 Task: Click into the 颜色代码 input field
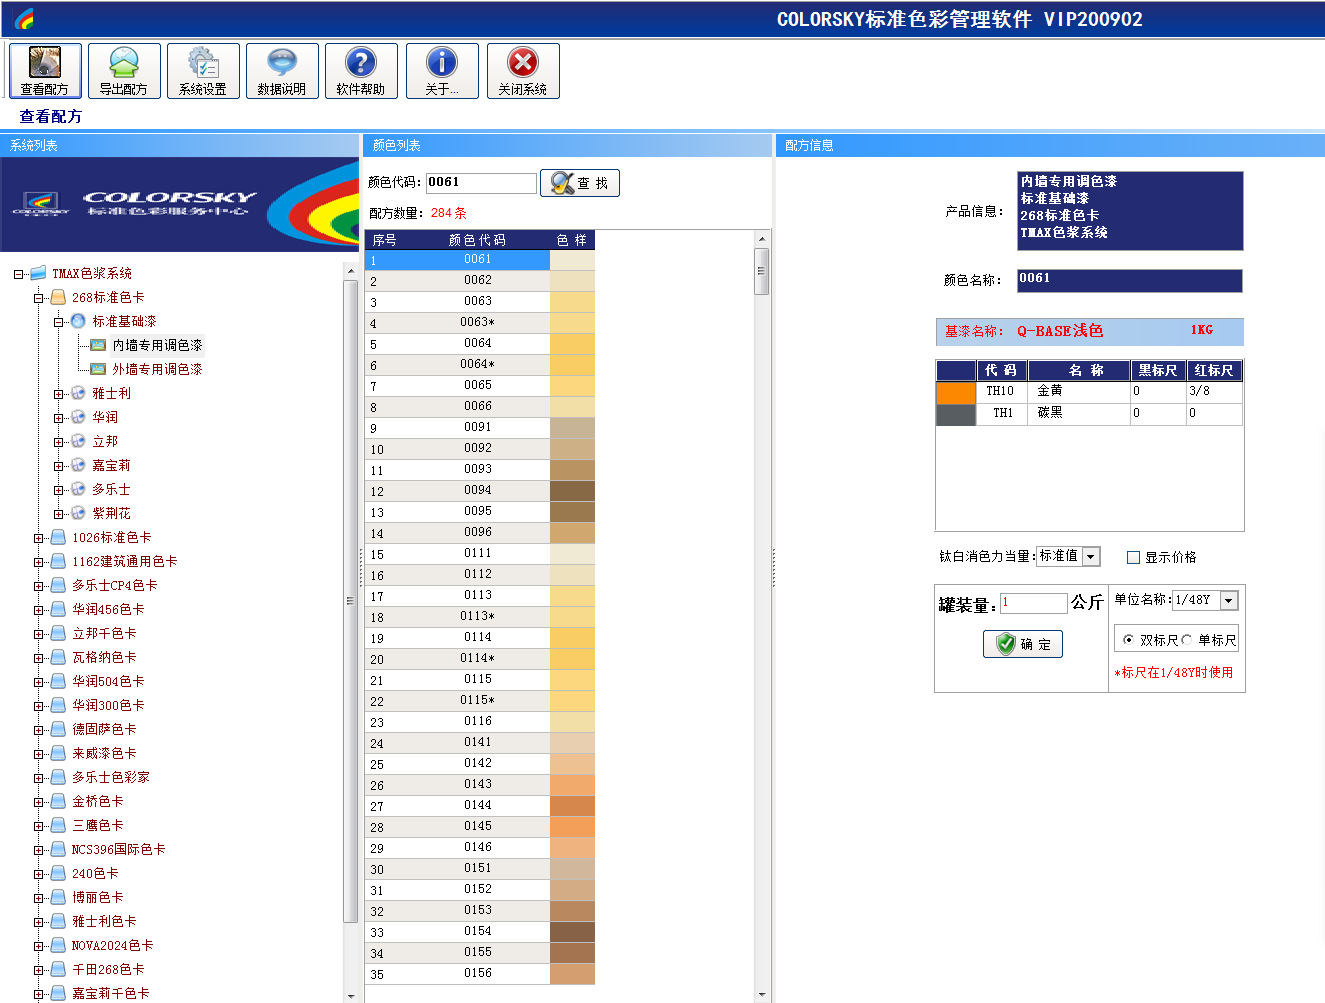(x=482, y=183)
